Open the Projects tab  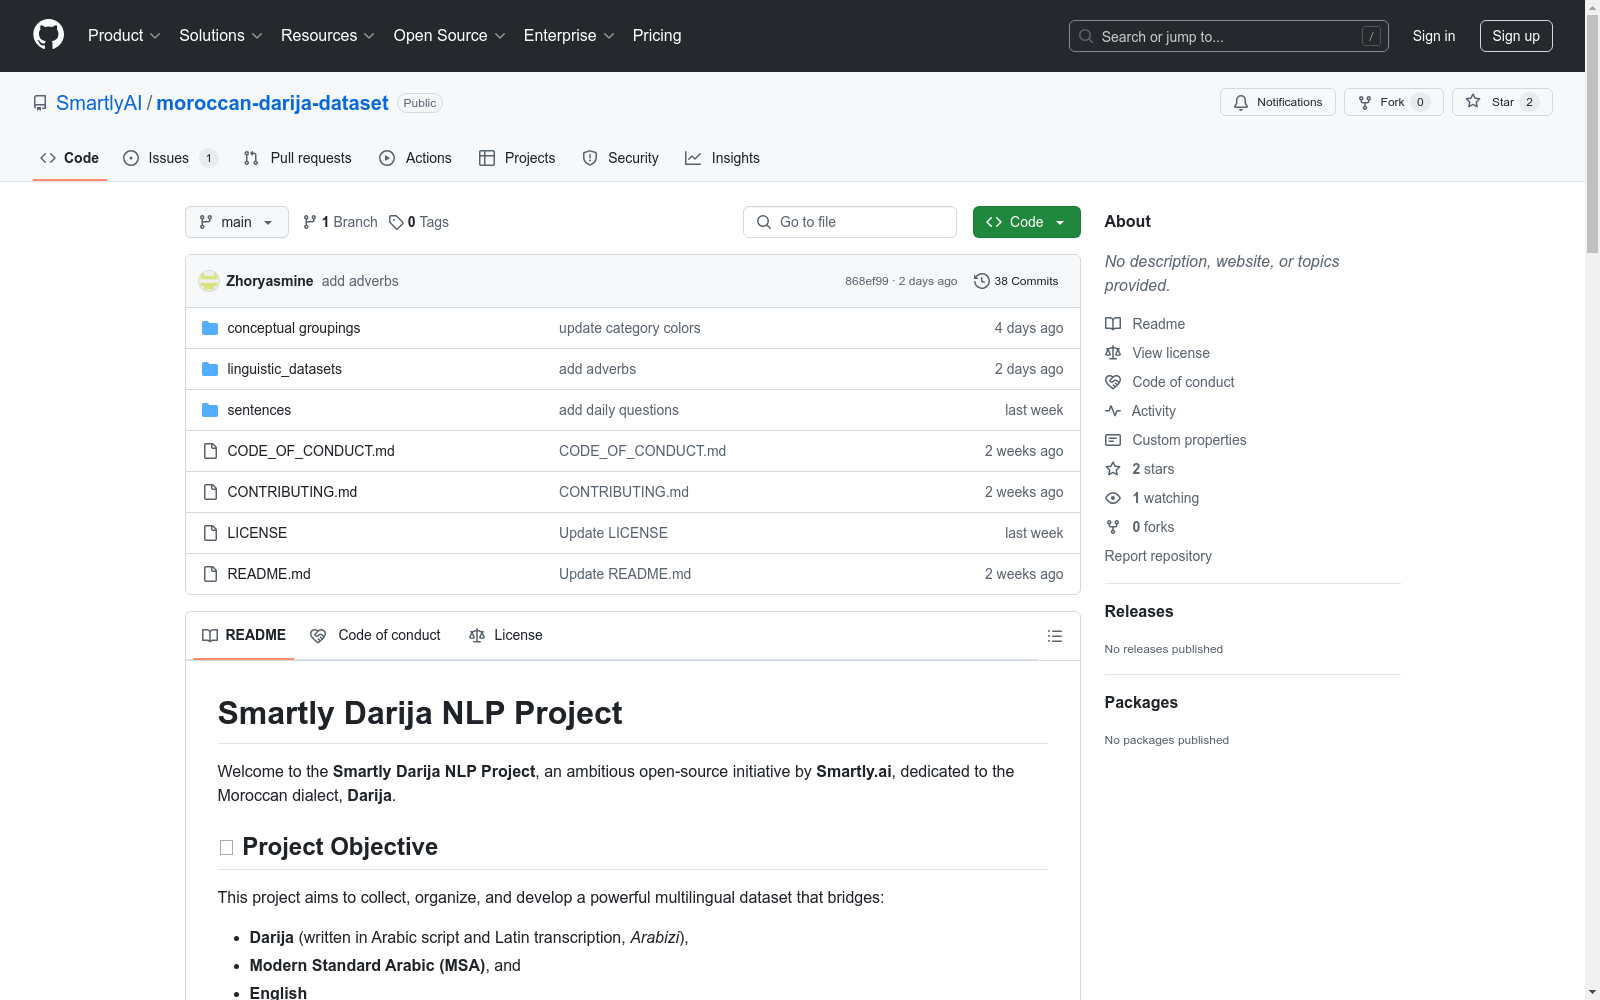point(517,158)
